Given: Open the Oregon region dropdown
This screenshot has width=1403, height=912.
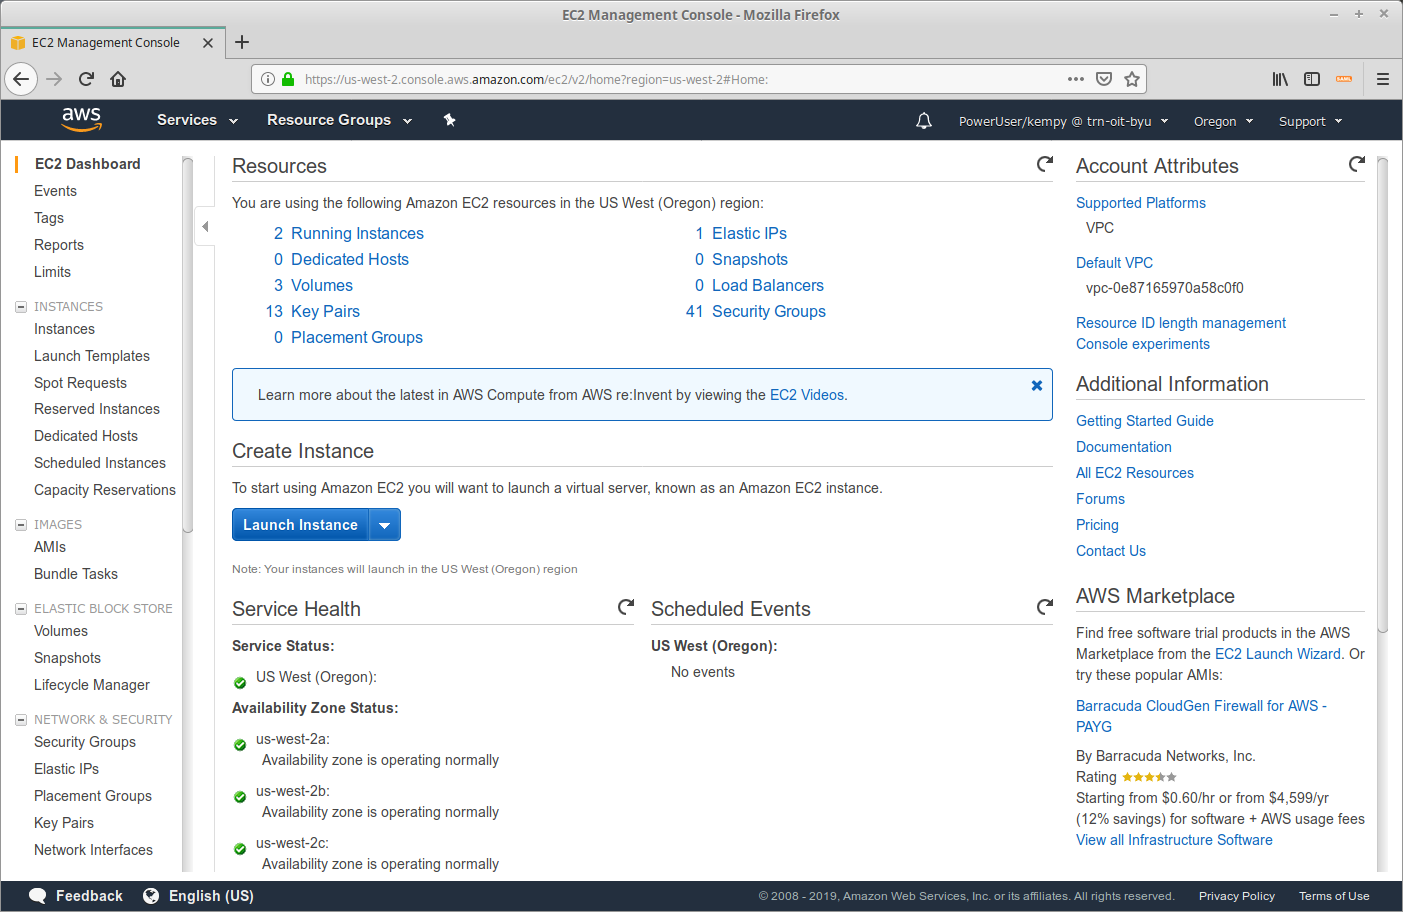Looking at the screenshot, I should [1223, 121].
